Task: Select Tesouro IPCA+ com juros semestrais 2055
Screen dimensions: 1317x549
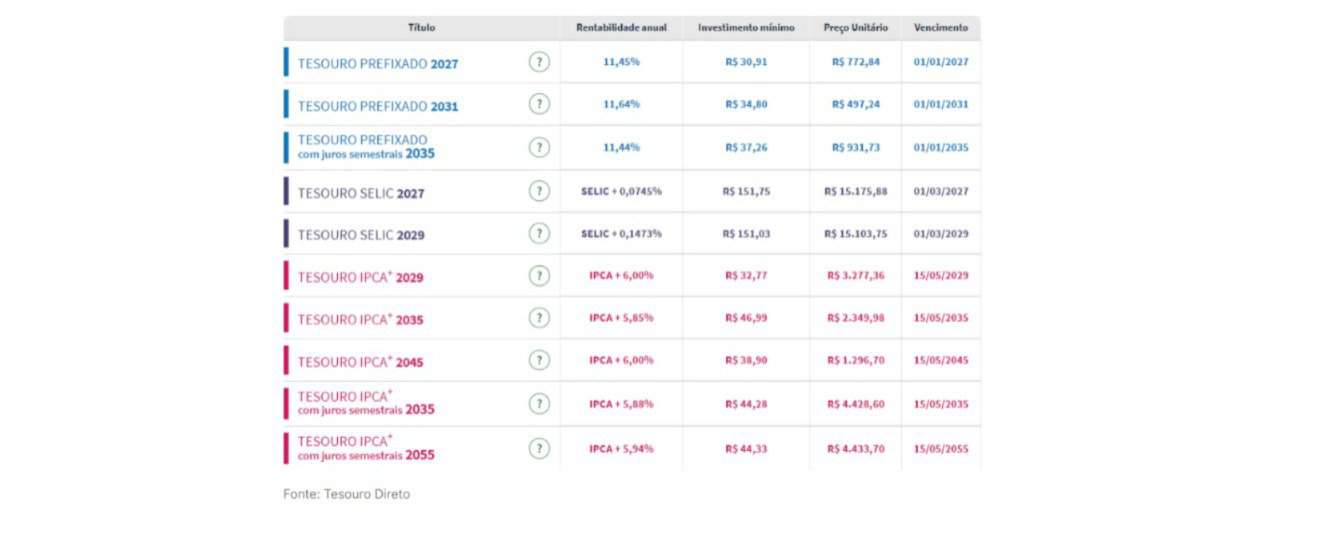Action: [366, 447]
